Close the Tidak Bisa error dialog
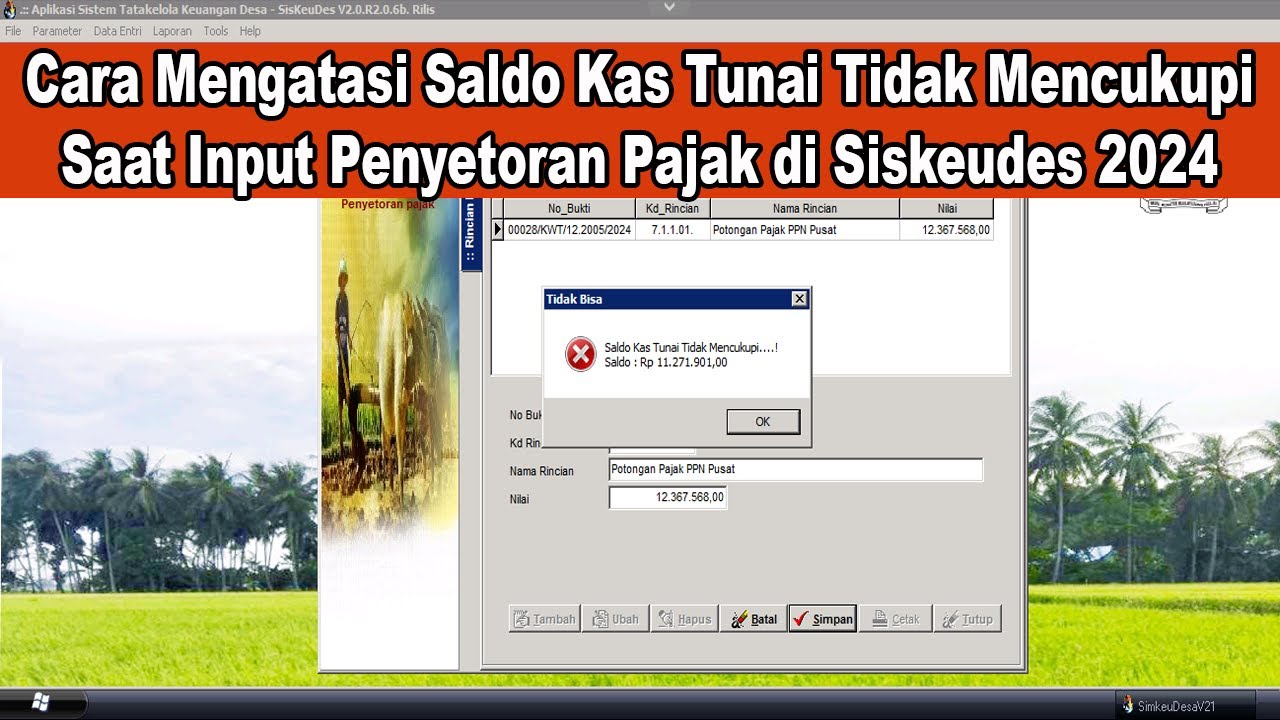This screenshot has height=720, width=1280. [798, 299]
